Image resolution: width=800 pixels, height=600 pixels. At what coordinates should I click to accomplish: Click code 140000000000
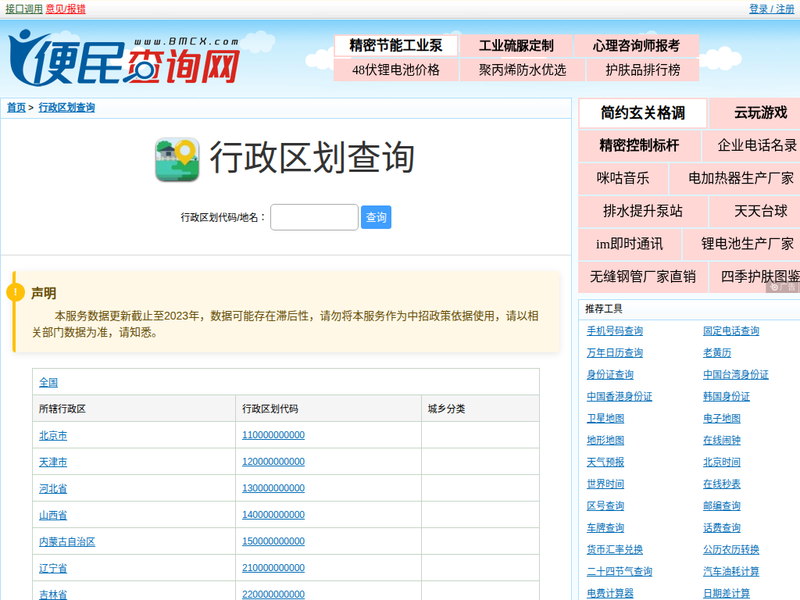(273, 515)
